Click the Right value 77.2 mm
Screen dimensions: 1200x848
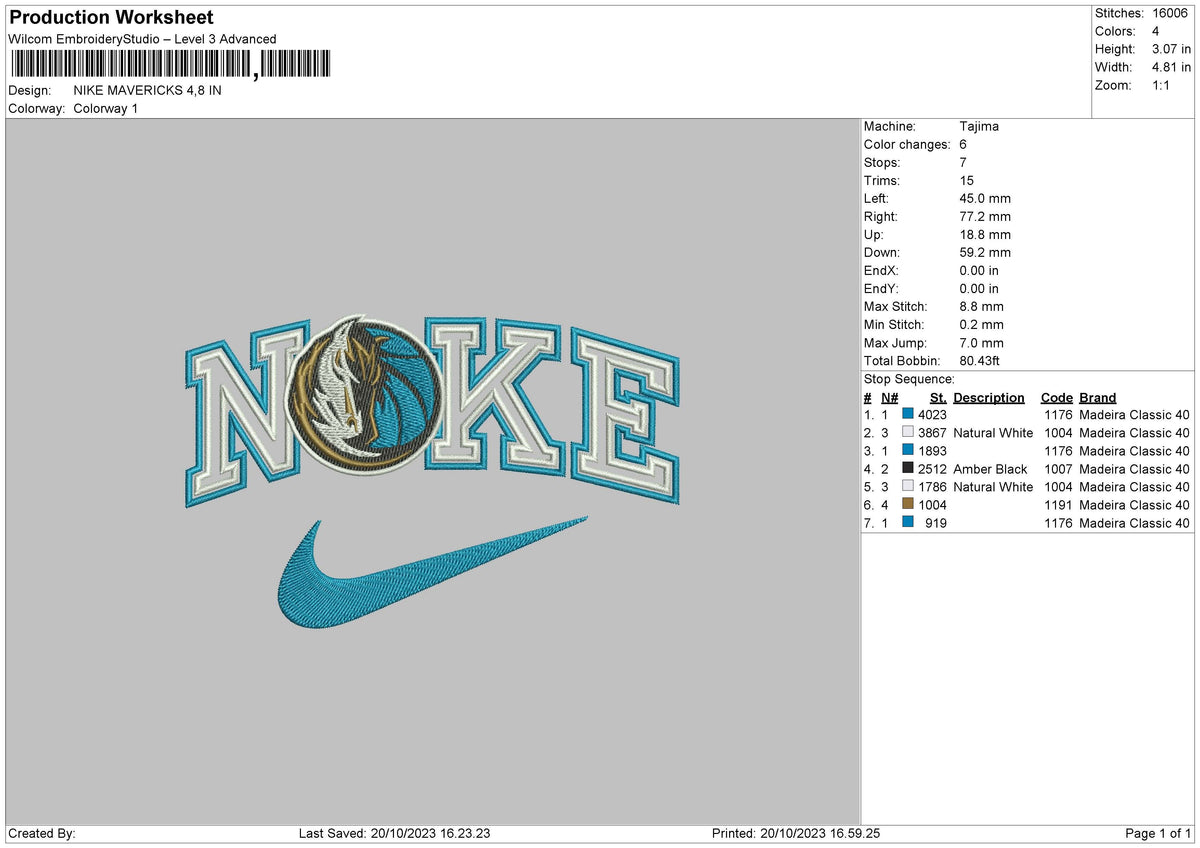[x=985, y=216]
